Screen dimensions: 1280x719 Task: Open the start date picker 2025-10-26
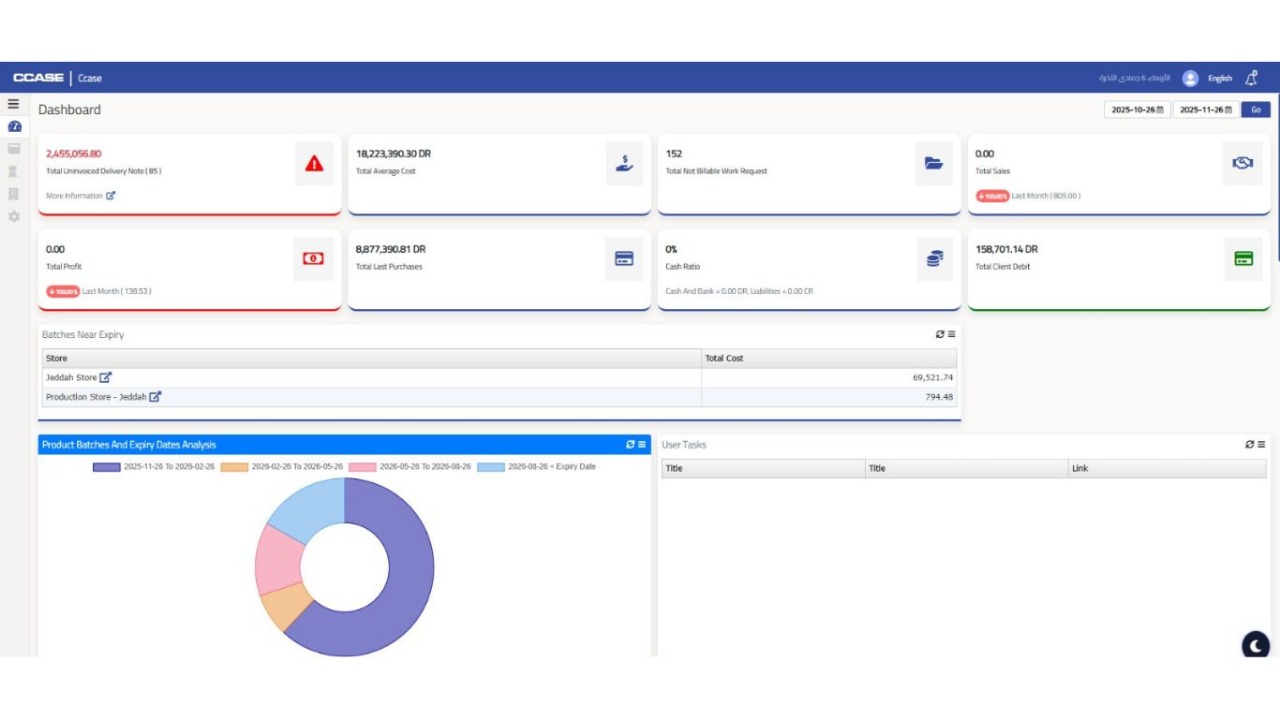(x=1137, y=110)
